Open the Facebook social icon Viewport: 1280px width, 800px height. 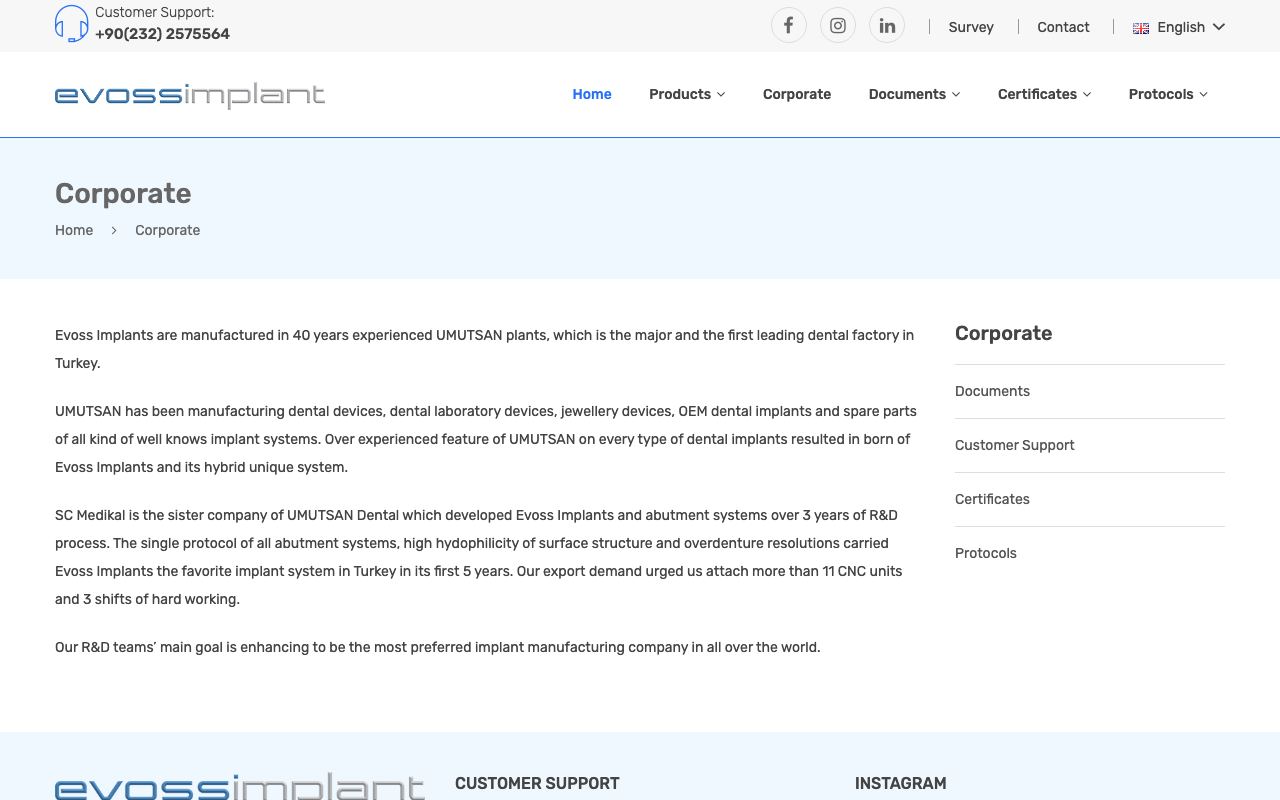[788, 25]
